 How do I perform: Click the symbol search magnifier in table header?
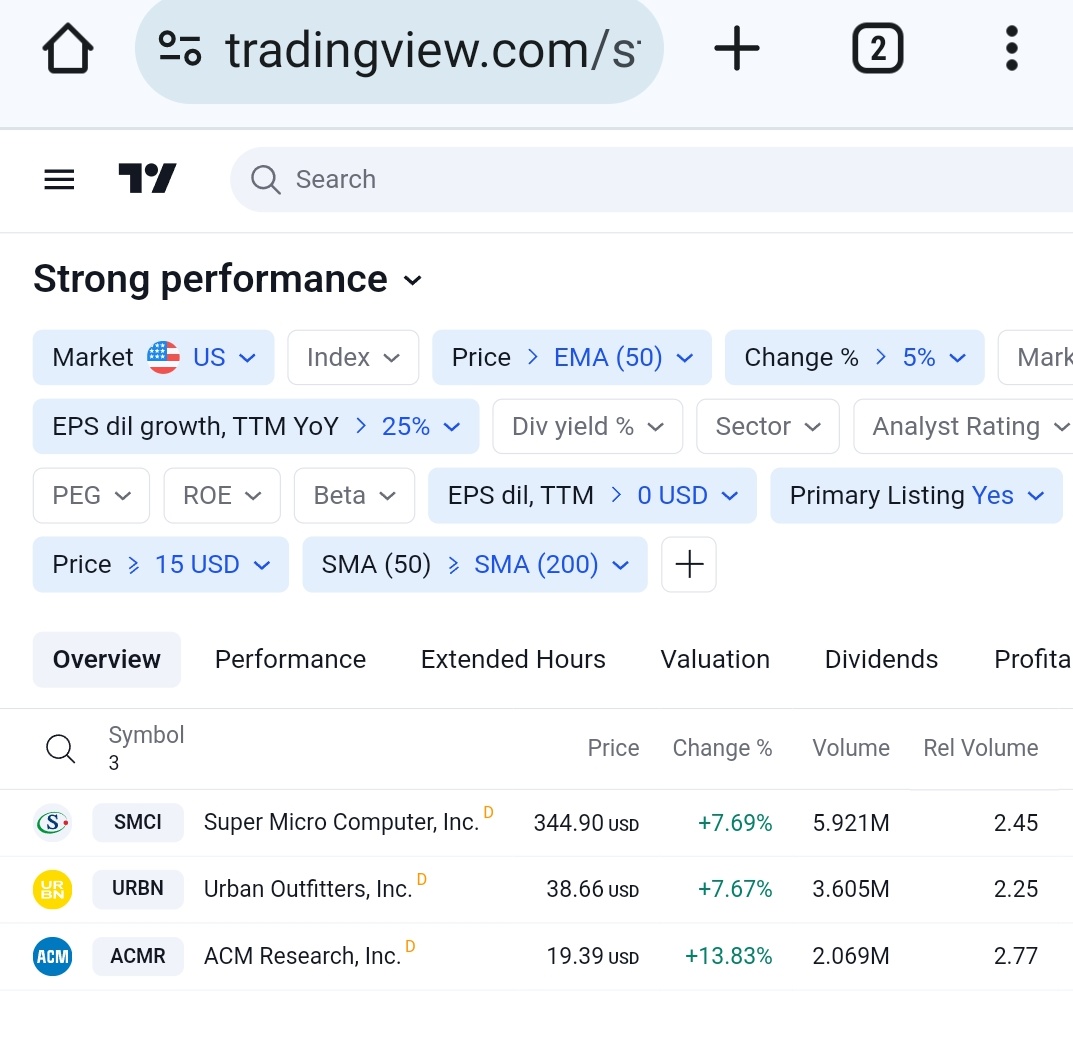point(60,748)
